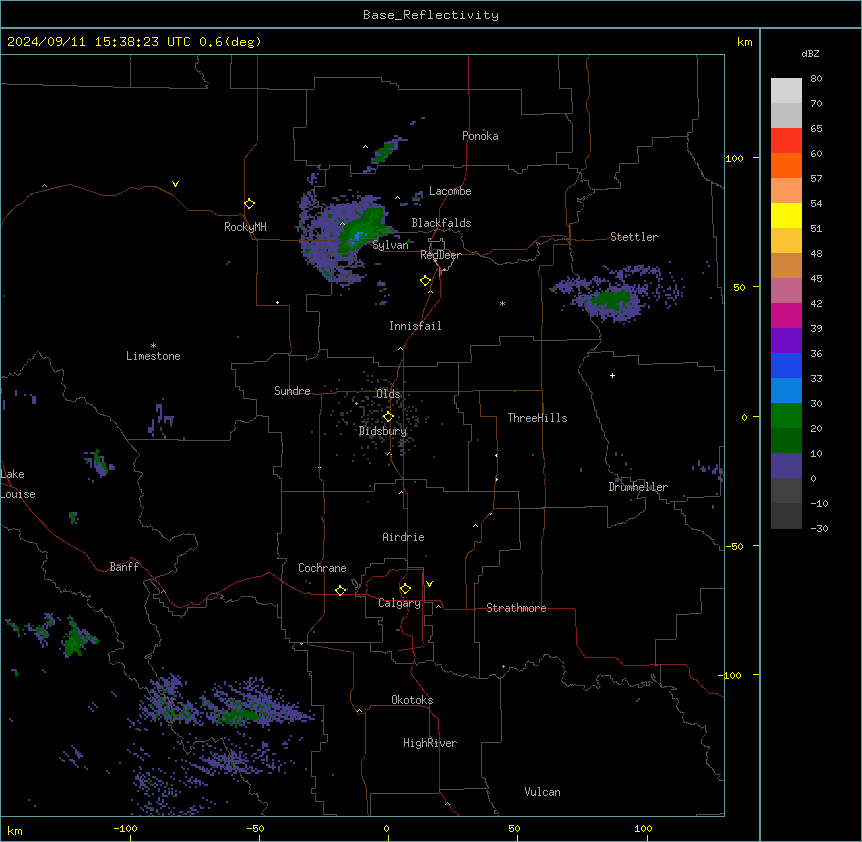Click the Base_Reflectivity title
Screen dimensions: 862x842
pyautogui.click(x=431, y=15)
